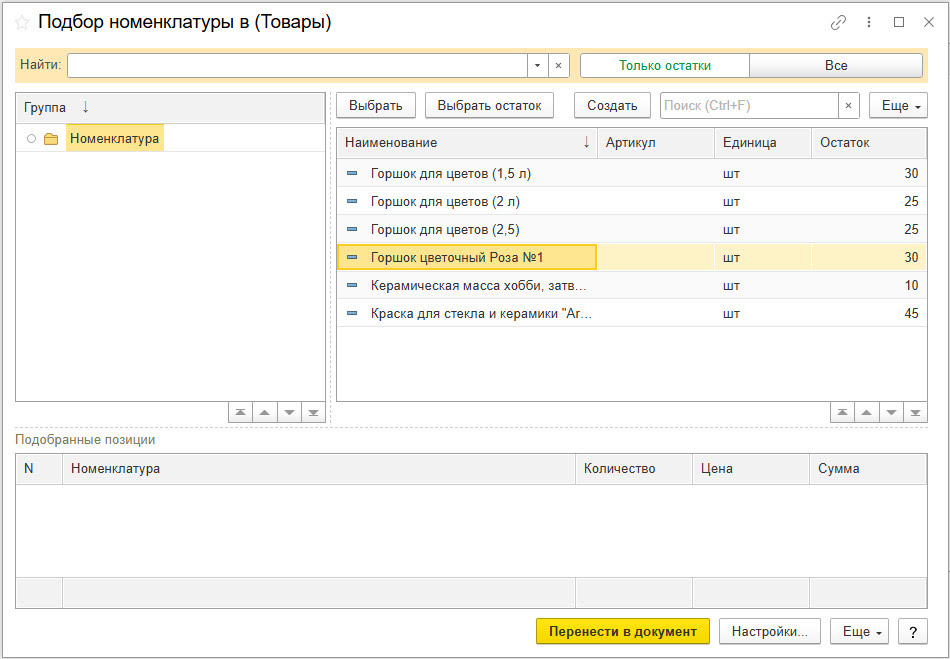Click remaining stock 10 for Керамическая масса
The image size is (950, 659).
coord(911,285)
